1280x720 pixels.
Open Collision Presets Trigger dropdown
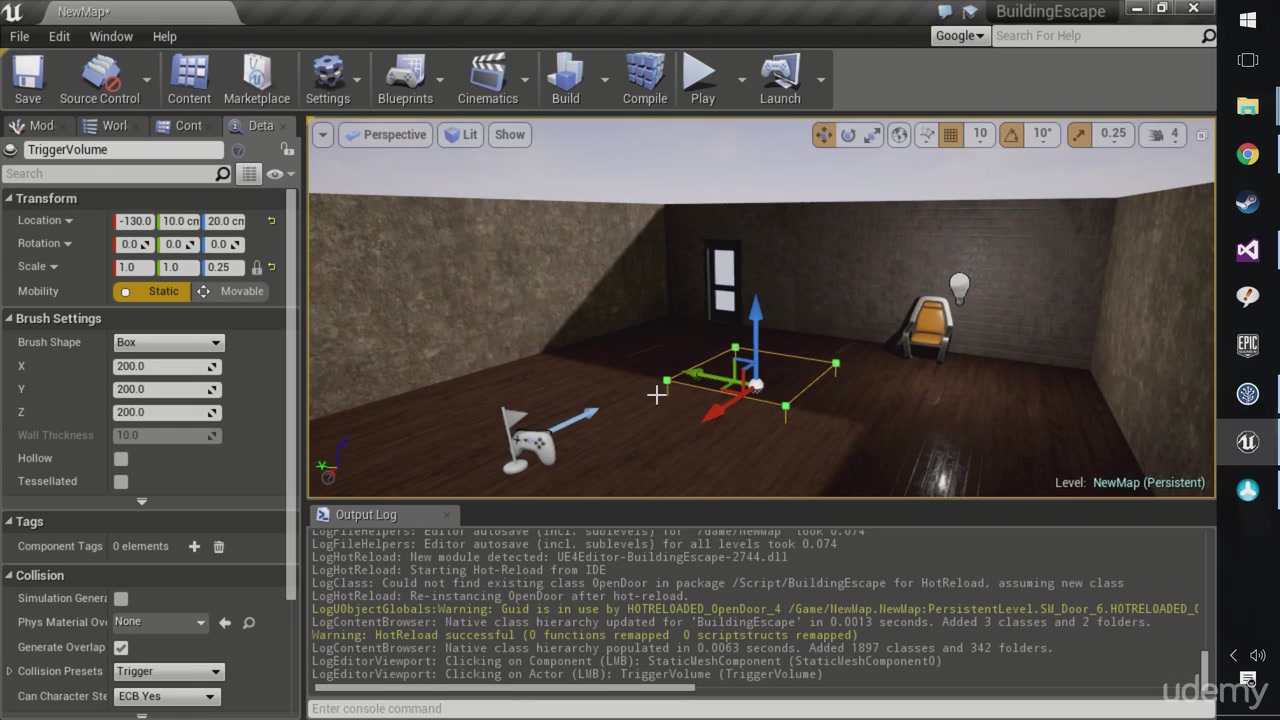[x=168, y=671]
